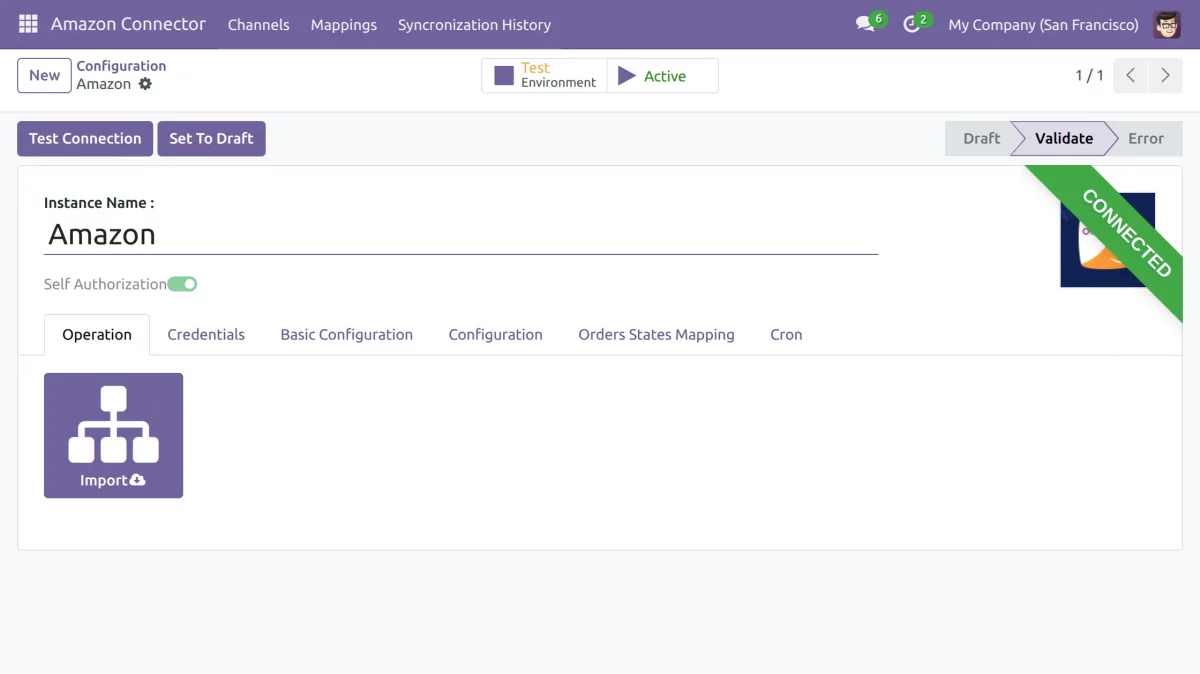Screen dimensions: 1200x674
Task: Click the Set To Draft button
Action: (211, 139)
